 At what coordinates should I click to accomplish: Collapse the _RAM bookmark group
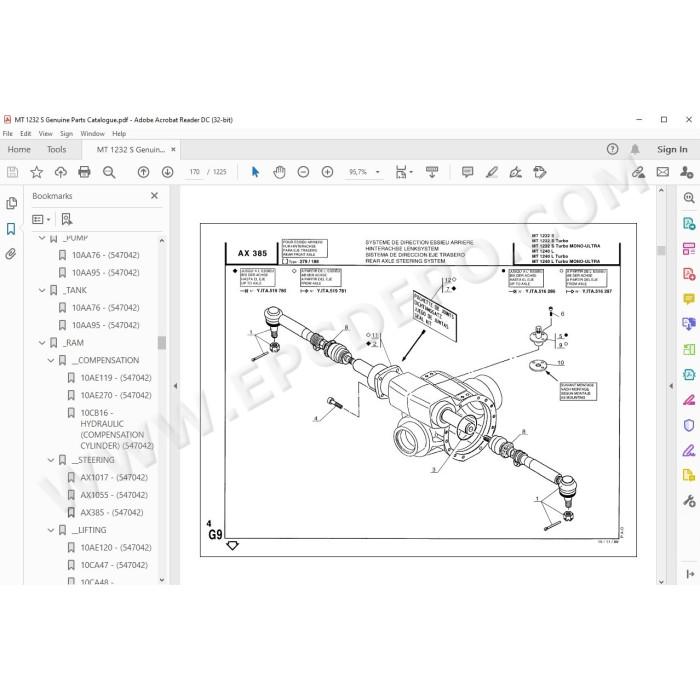(42, 343)
